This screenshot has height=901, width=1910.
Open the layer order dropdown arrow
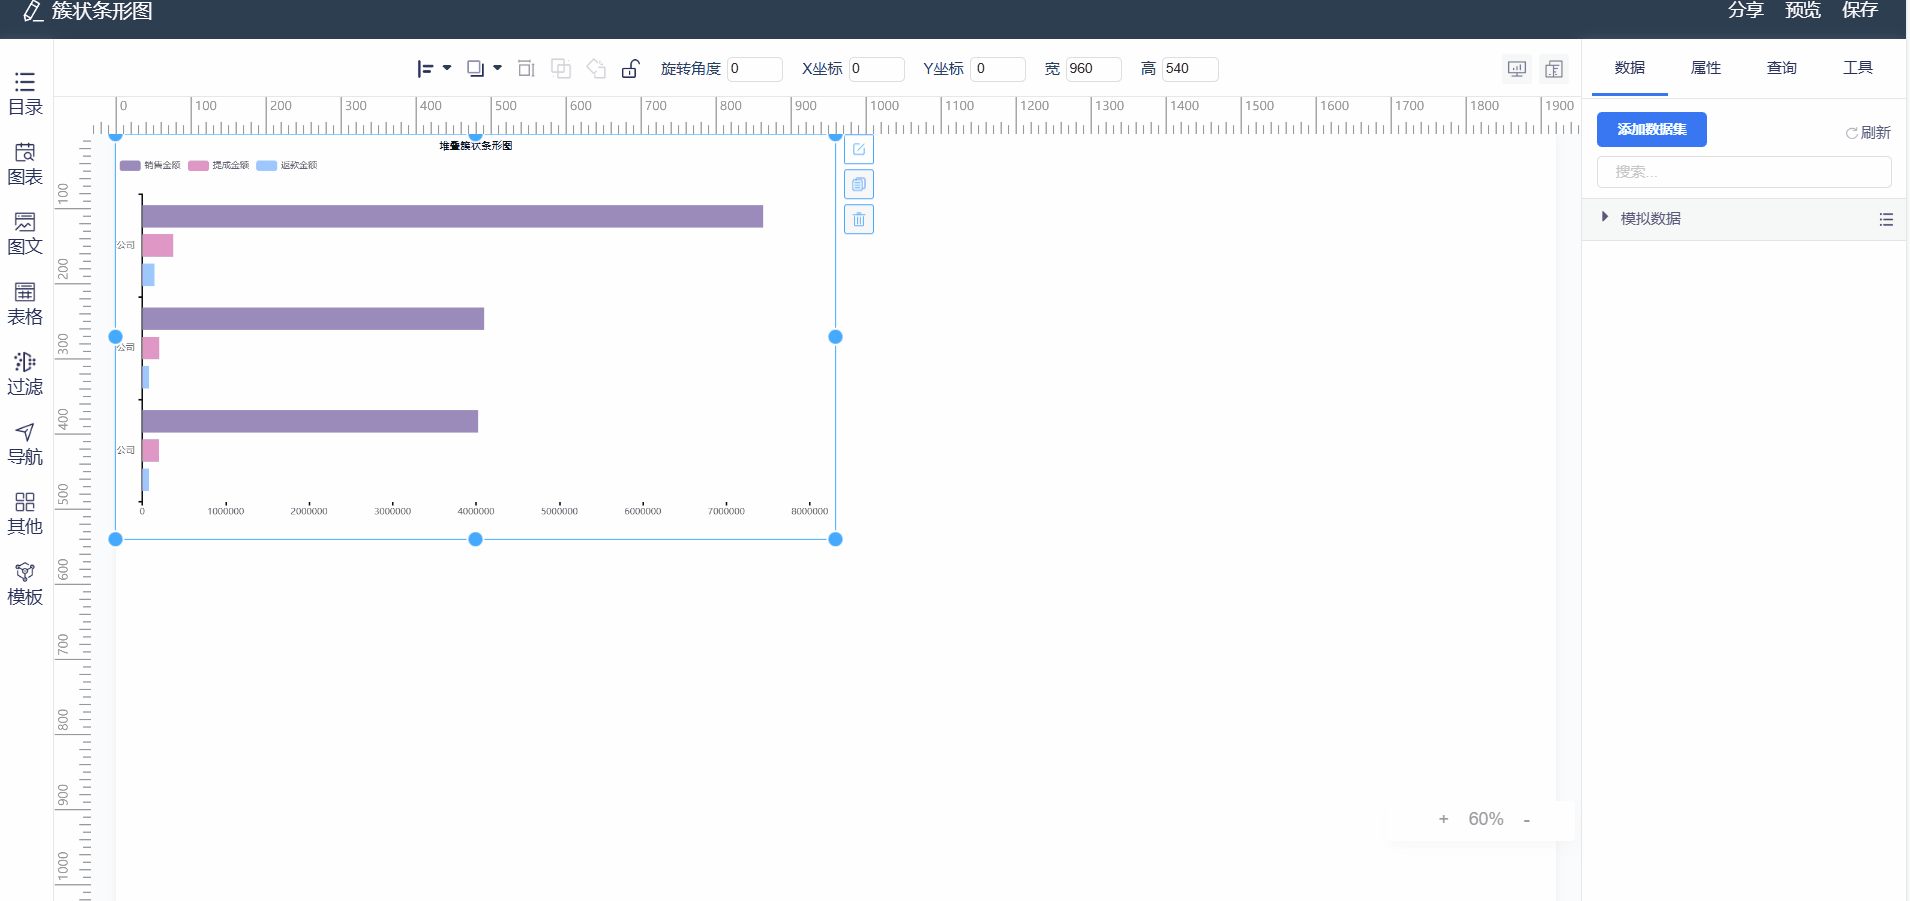tap(497, 68)
